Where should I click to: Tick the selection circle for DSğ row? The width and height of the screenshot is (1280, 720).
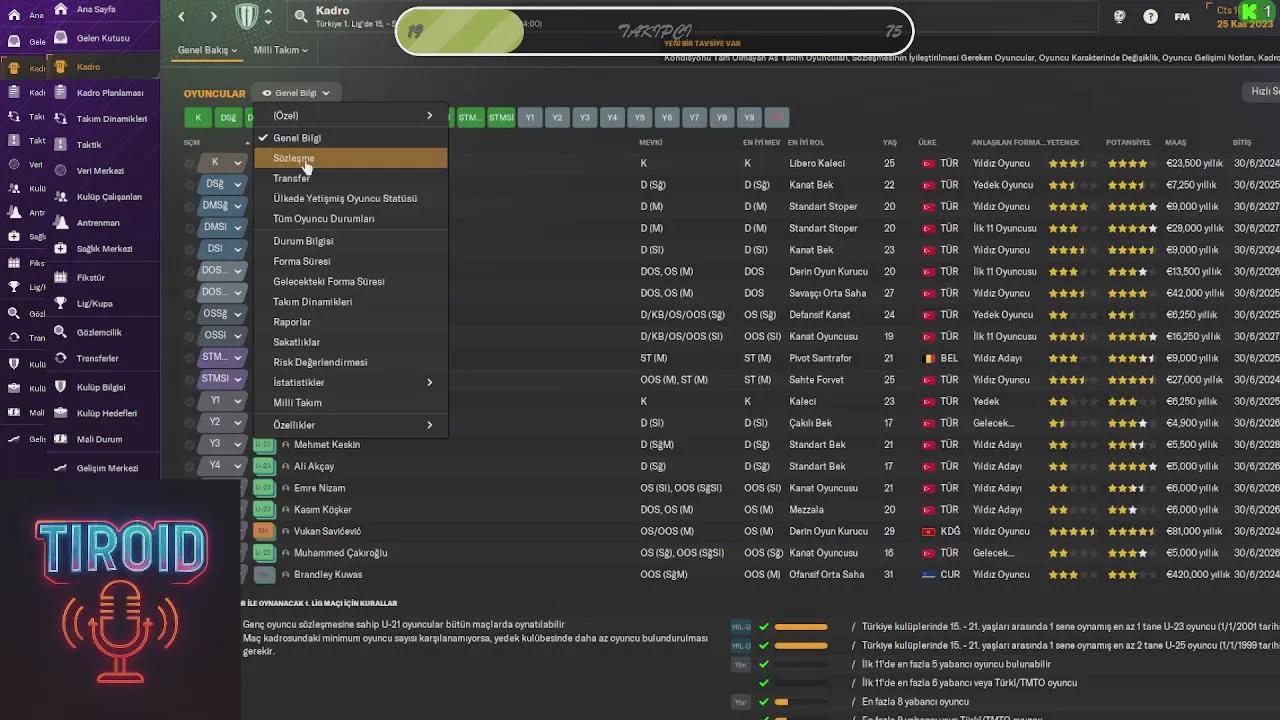[x=189, y=184]
